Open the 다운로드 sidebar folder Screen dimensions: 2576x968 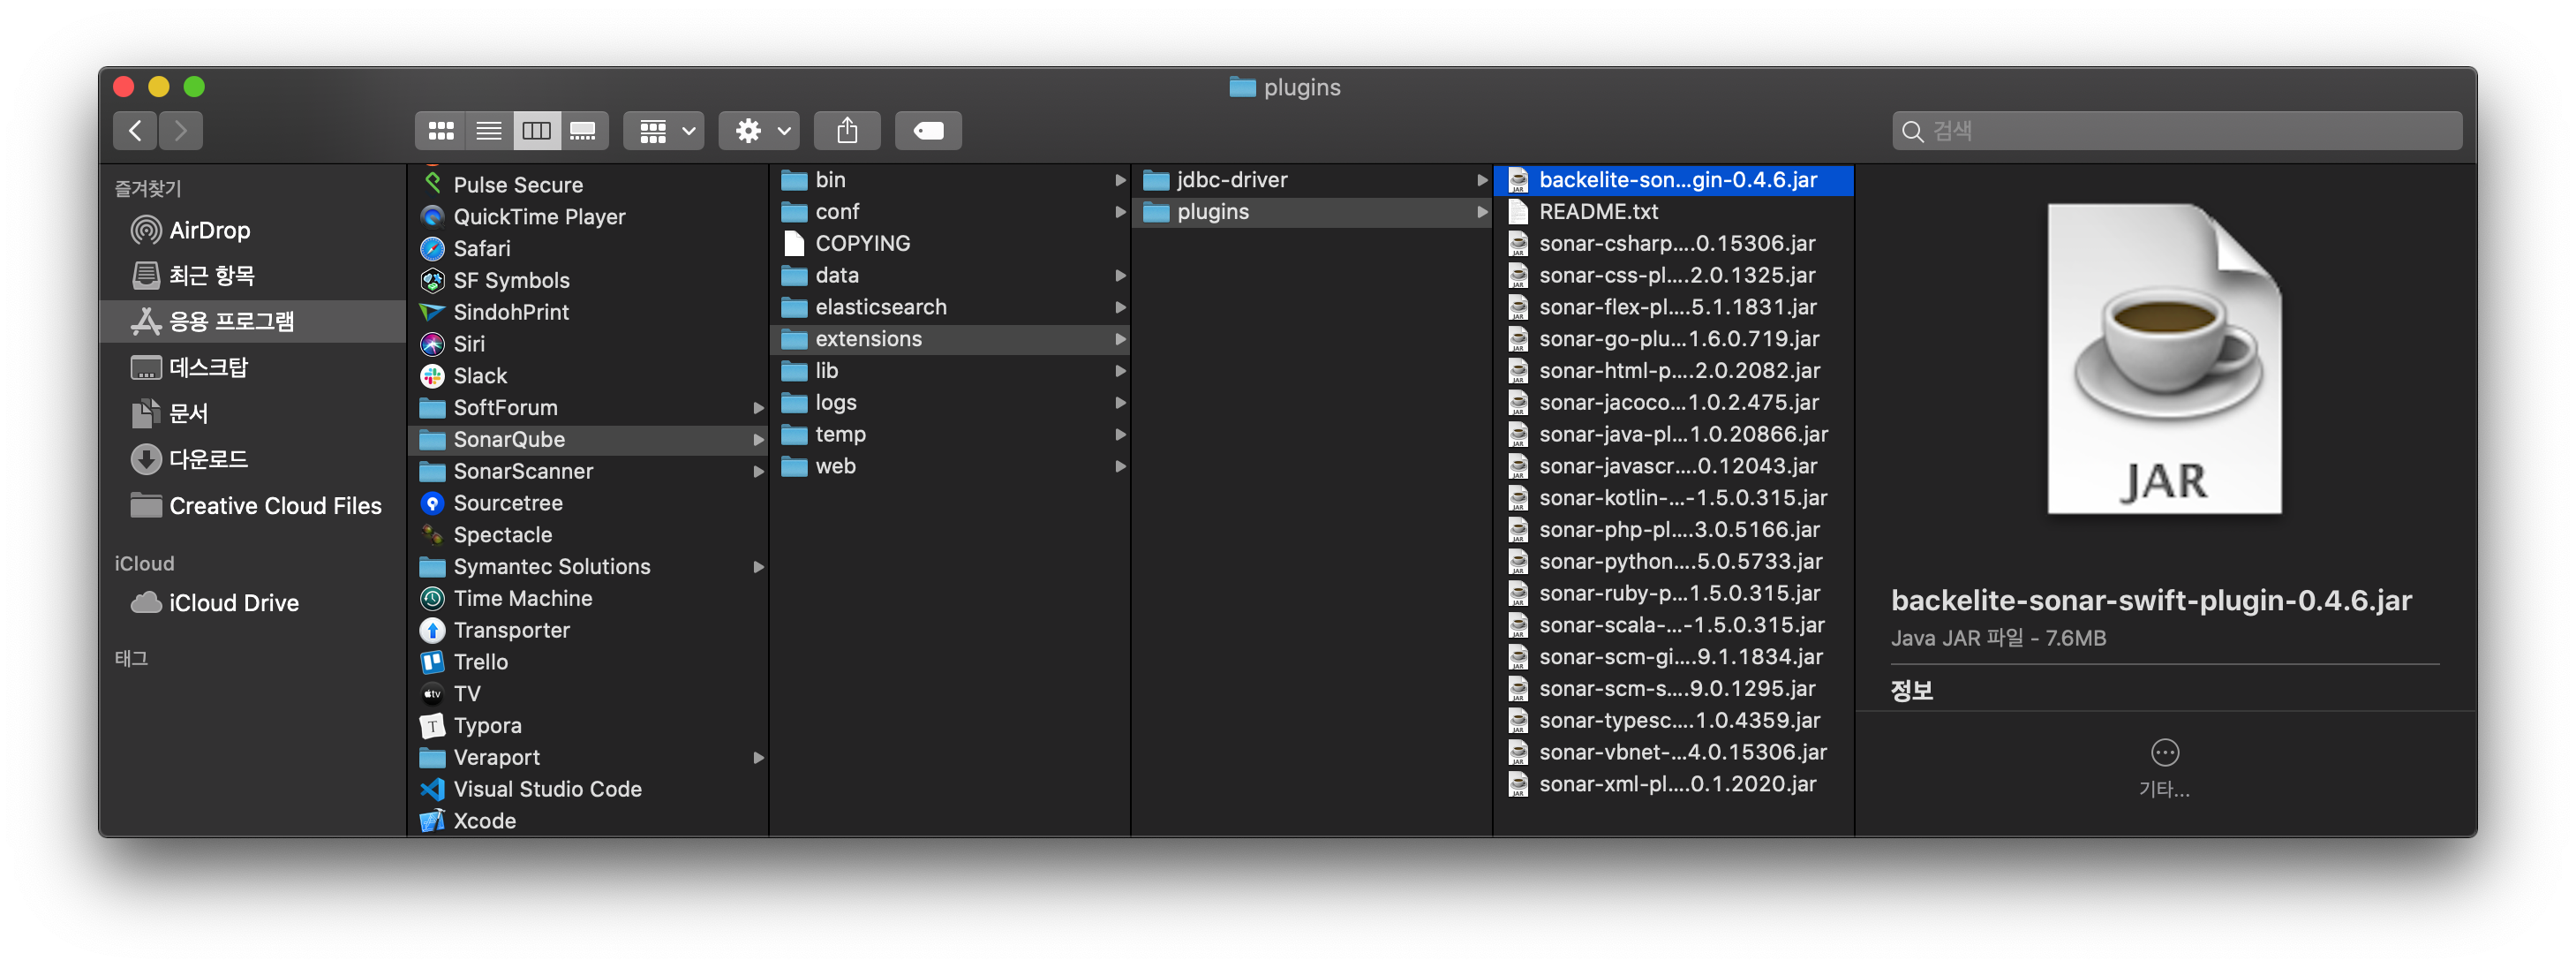(208, 459)
